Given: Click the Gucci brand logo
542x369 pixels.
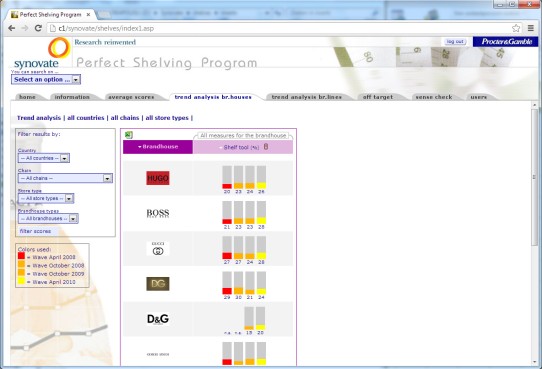Looking at the screenshot, I should [158, 248].
